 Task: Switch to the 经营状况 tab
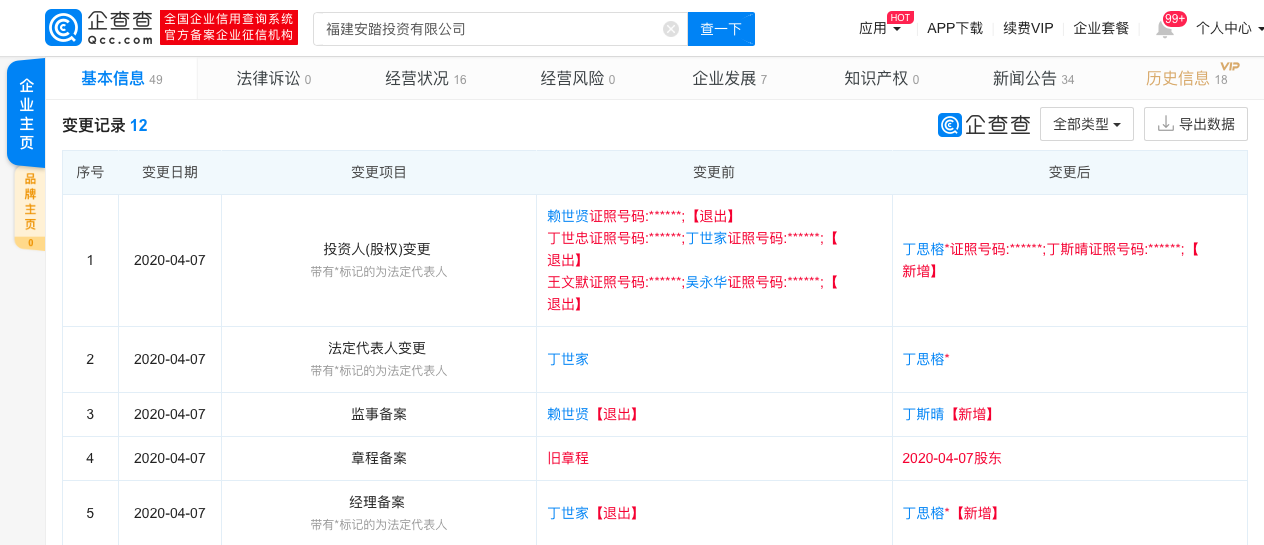[x=426, y=79]
